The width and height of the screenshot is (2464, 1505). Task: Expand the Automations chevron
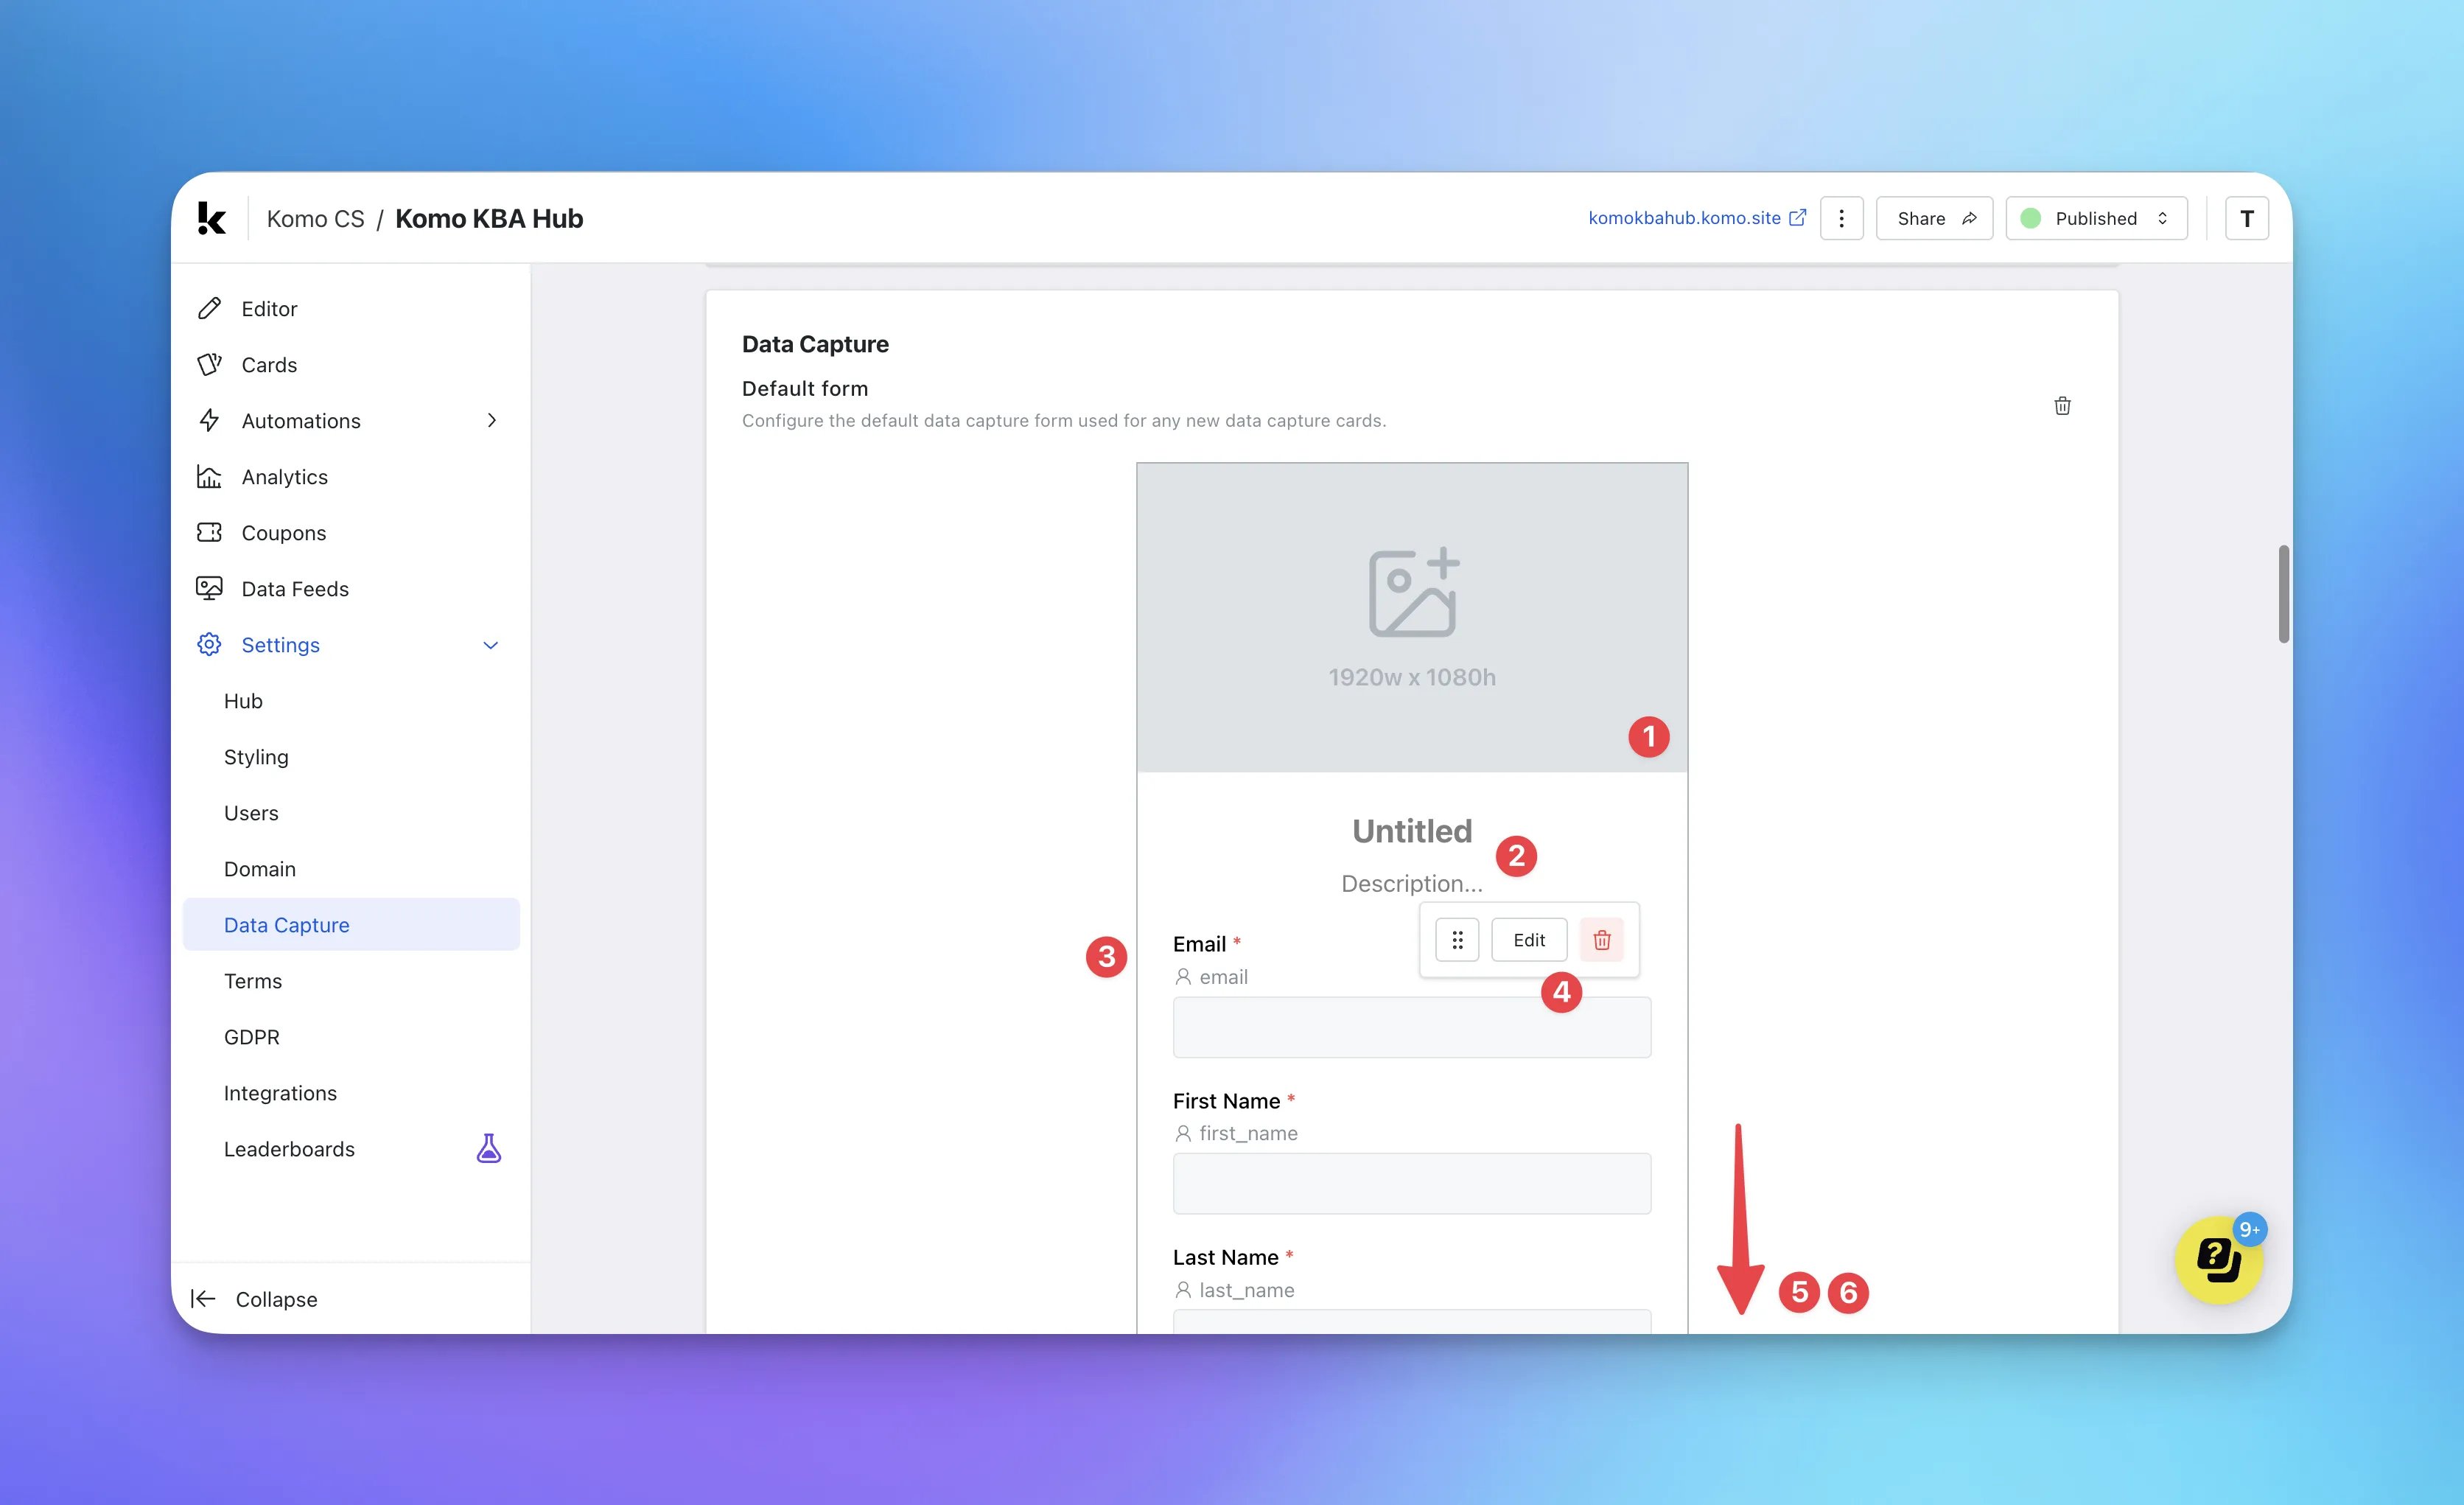491,420
